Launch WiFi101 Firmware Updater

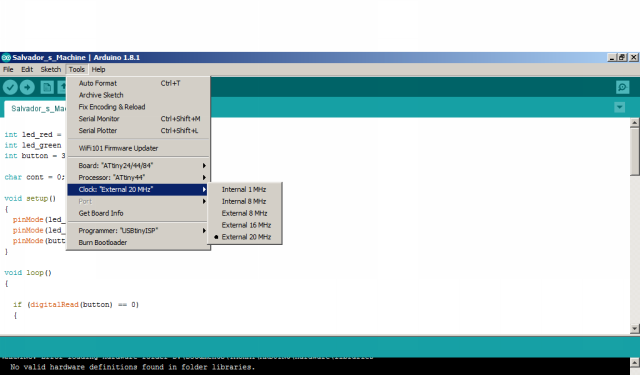138,148
